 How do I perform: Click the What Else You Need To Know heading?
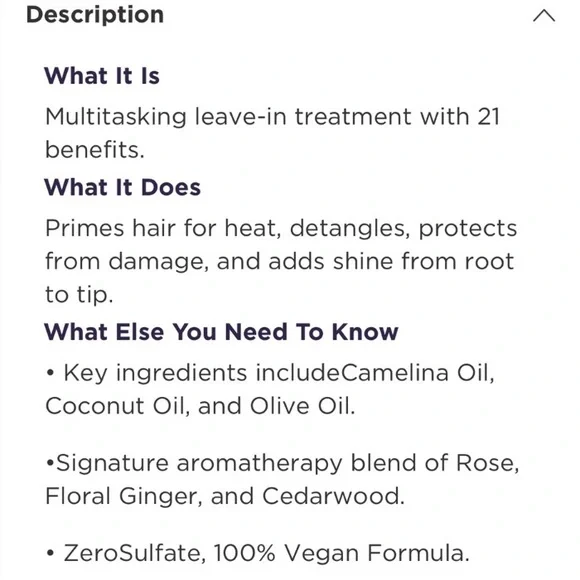point(221,331)
